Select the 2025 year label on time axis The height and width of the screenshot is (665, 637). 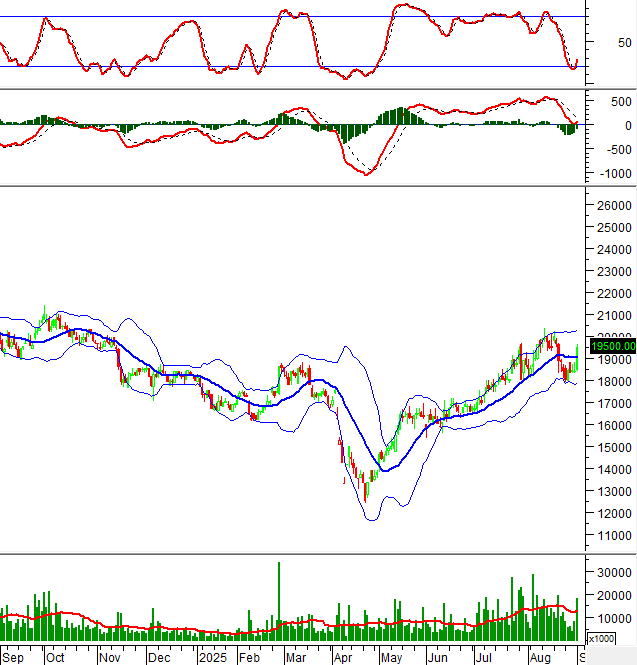(x=213, y=657)
